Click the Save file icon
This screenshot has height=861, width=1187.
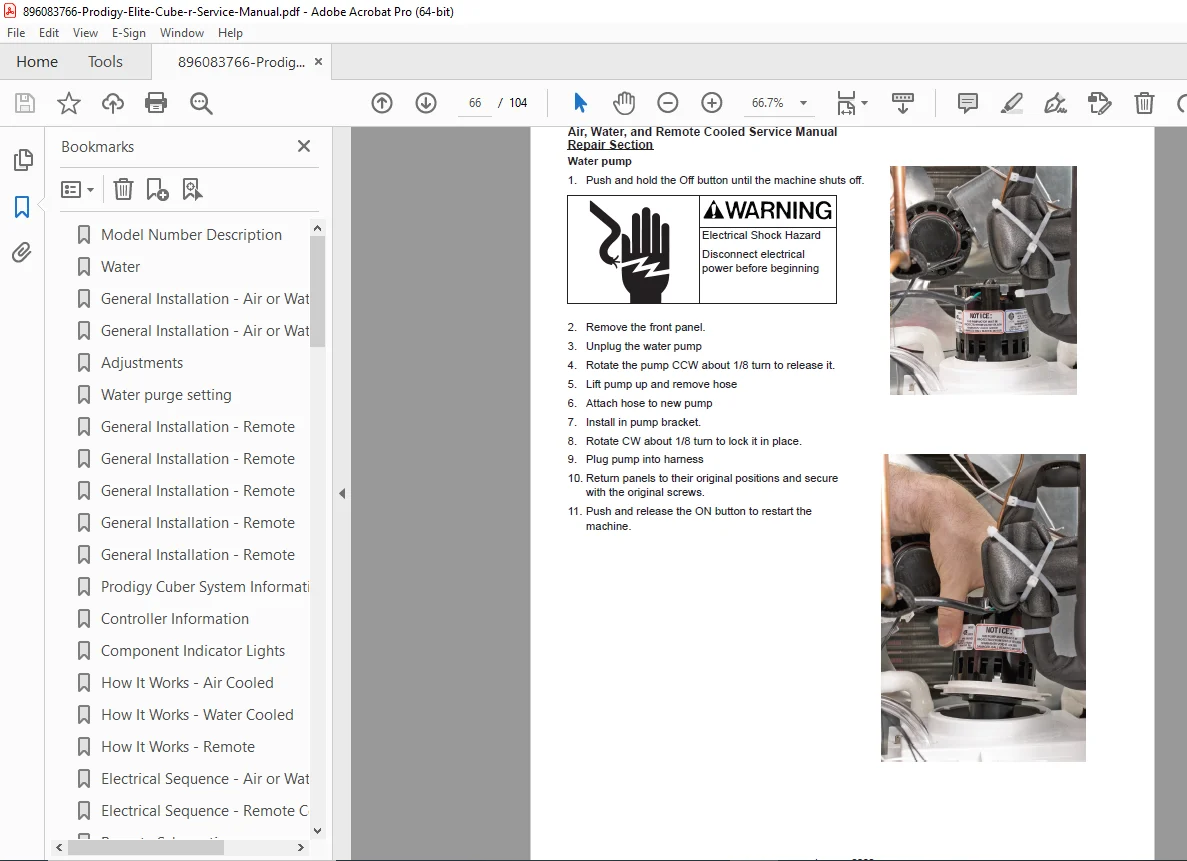point(25,103)
